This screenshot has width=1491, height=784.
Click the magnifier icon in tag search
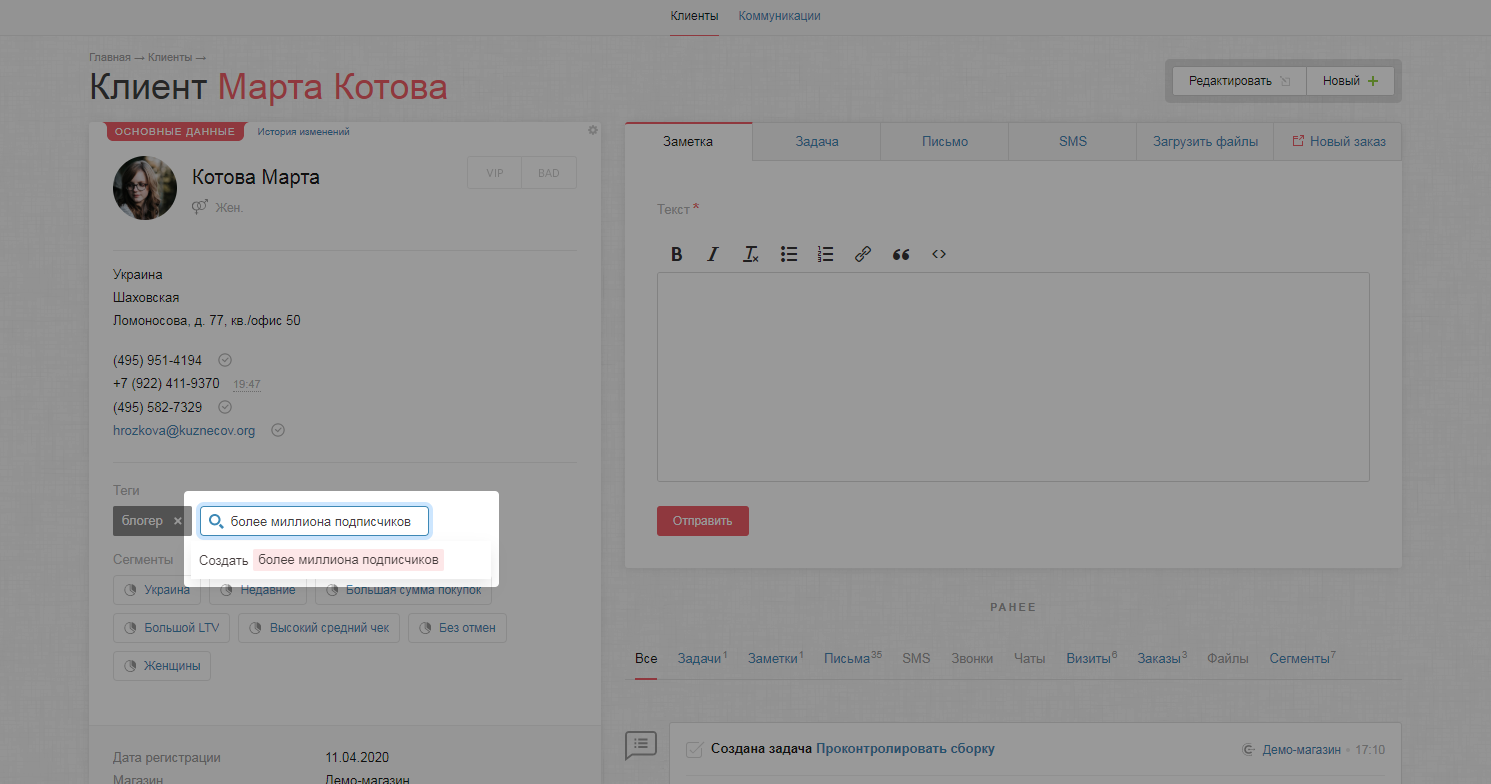pos(215,521)
